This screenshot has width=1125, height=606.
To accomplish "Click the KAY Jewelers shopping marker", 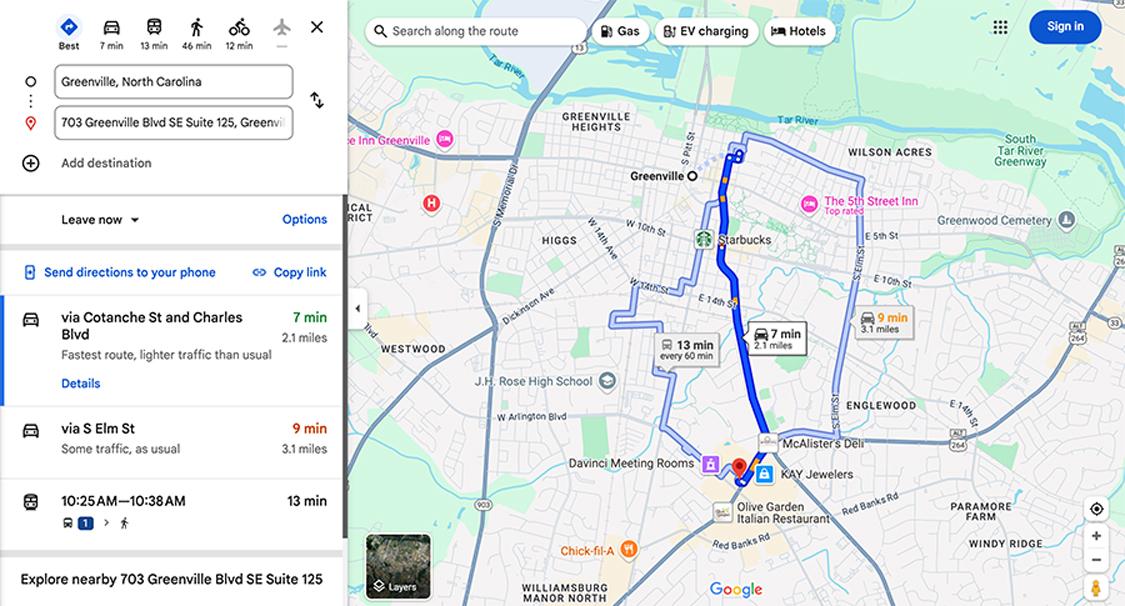I will click(765, 474).
